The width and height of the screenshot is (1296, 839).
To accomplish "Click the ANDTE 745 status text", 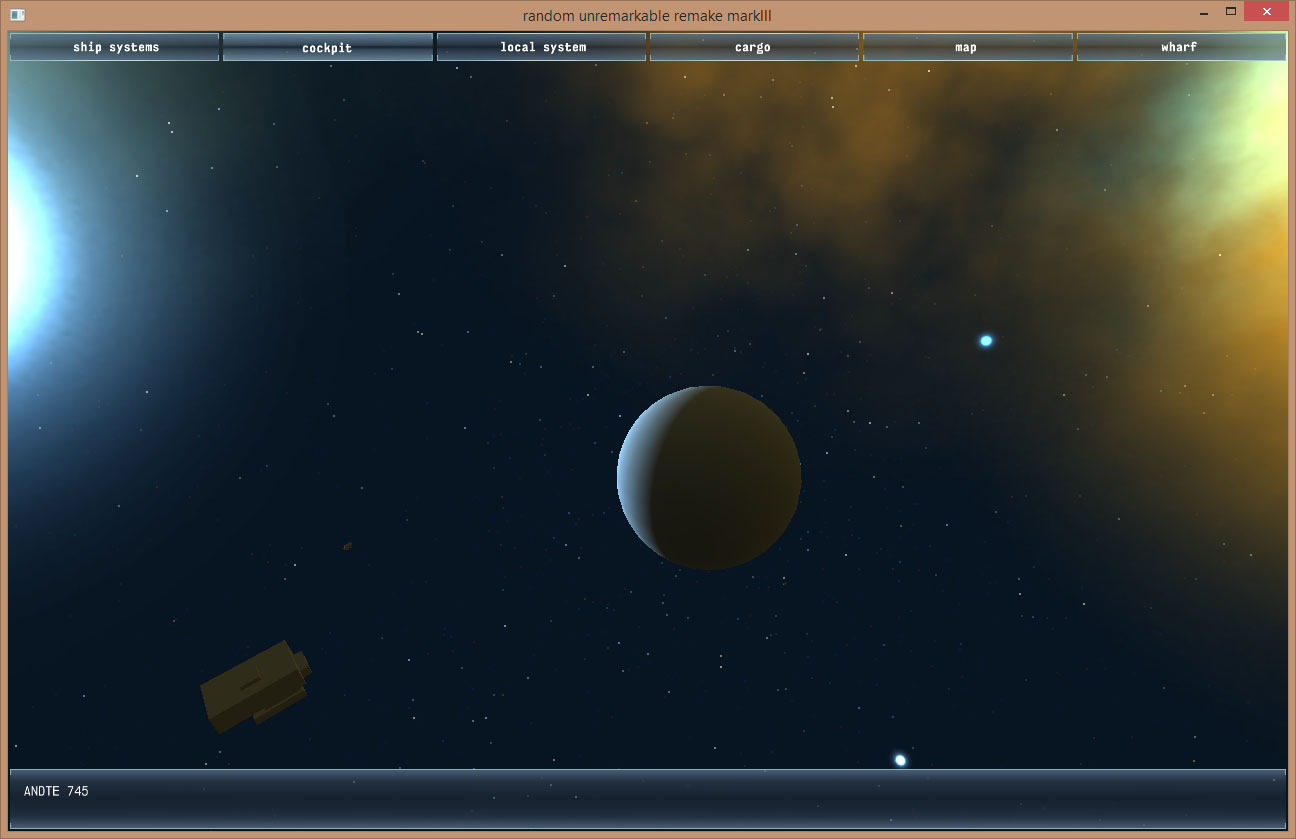I will pyautogui.click(x=56, y=791).
